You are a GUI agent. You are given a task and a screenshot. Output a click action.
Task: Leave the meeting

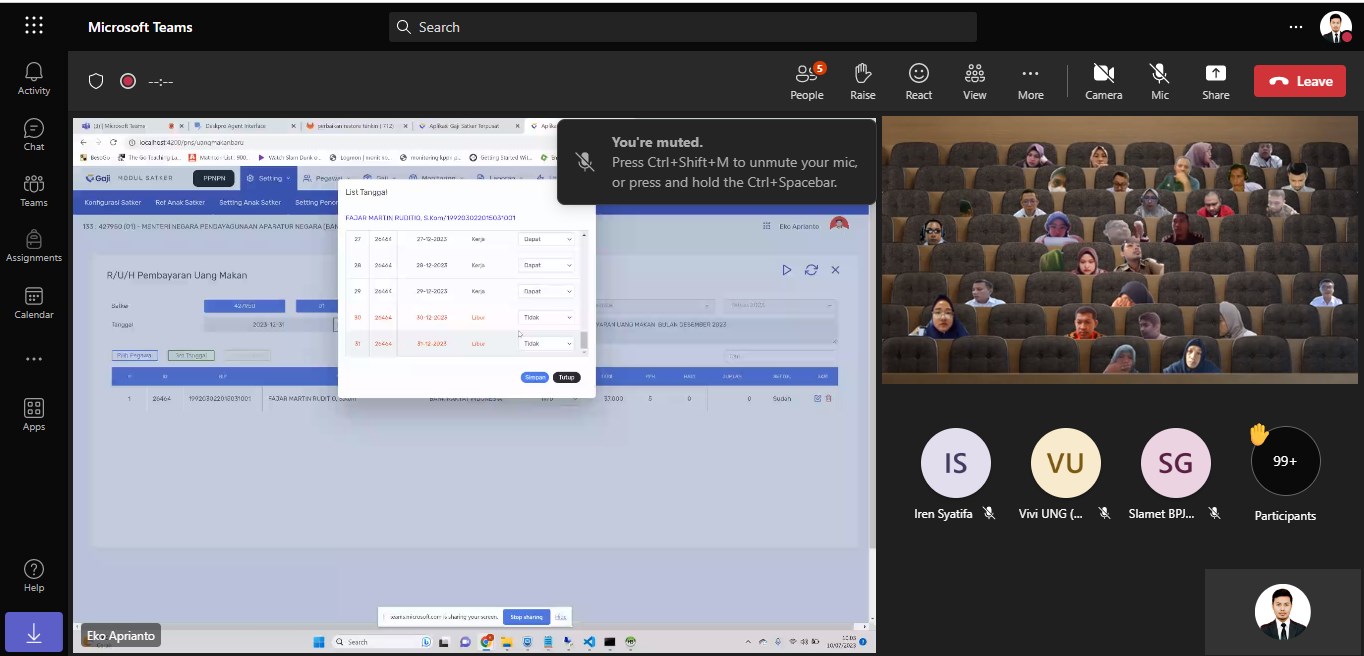[x=1300, y=81]
